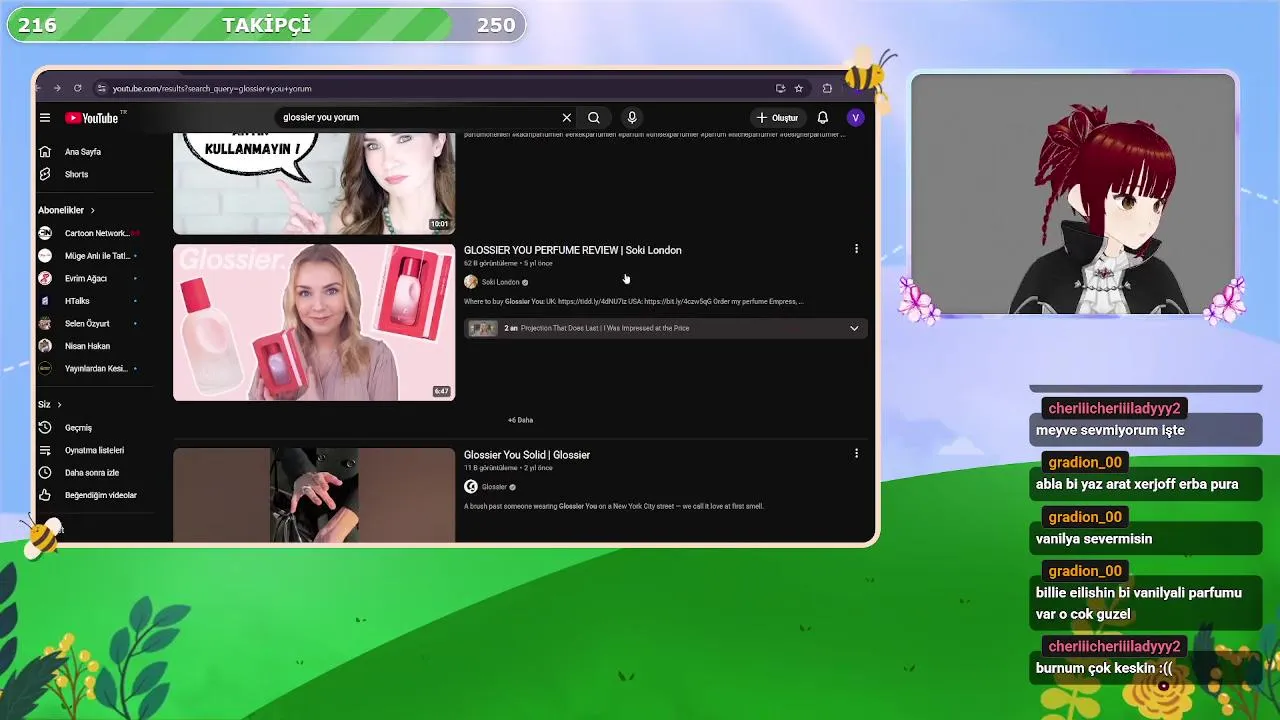This screenshot has width=1280, height=720.
Task: Click the TAKİPÇİ follower progress bar
Action: pyautogui.click(x=266, y=25)
